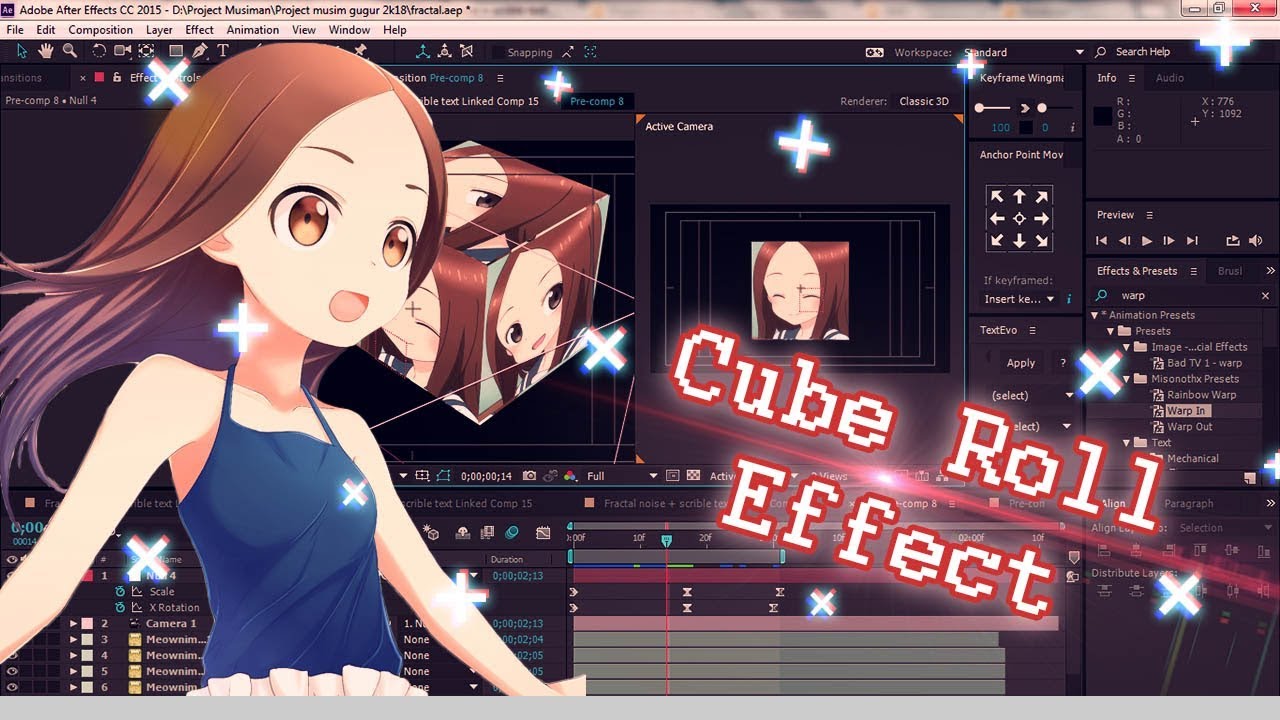
Task: Toggle Frame Blending switch in timeline
Action: [488, 533]
